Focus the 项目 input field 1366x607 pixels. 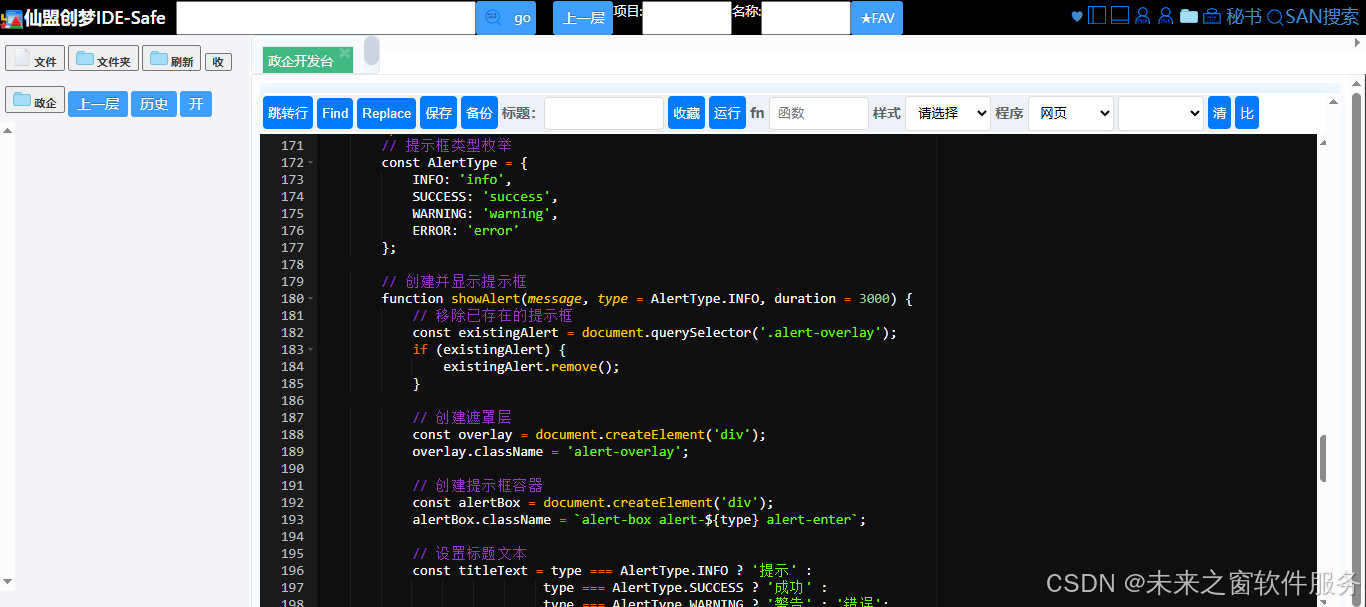(x=687, y=18)
